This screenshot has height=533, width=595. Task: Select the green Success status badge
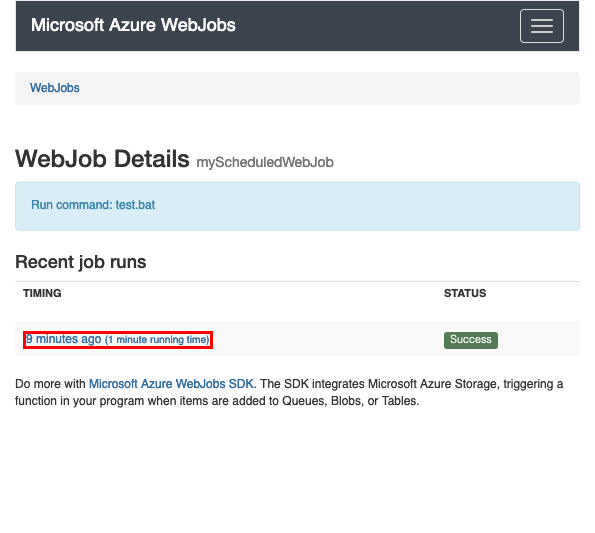[471, 340]
